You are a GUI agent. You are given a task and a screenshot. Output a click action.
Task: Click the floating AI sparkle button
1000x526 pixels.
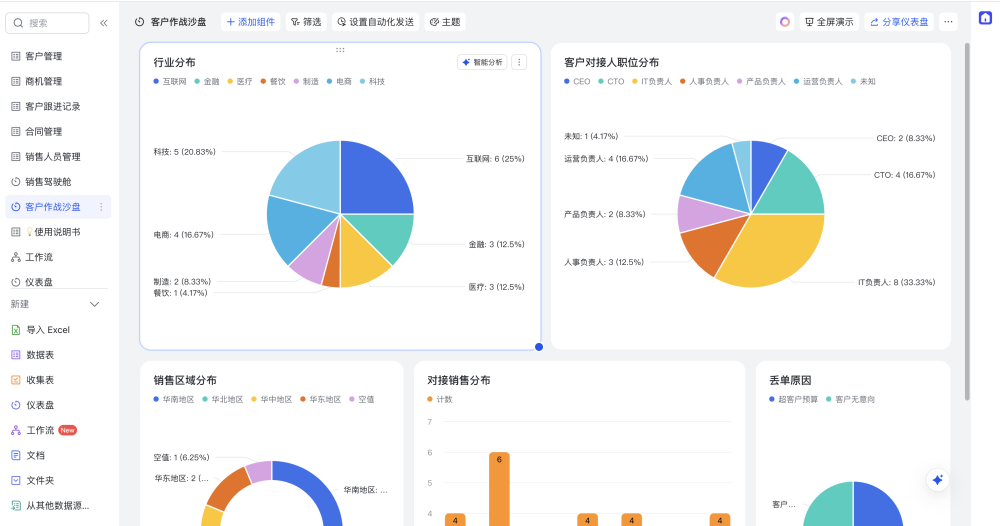(938, 480)
